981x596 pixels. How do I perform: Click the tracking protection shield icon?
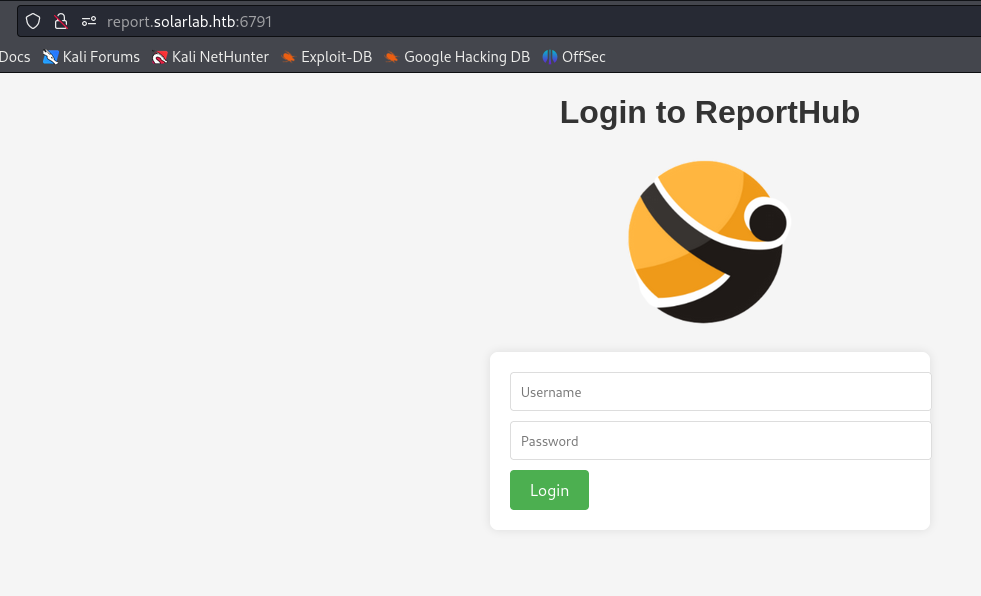tap(34, 21)
